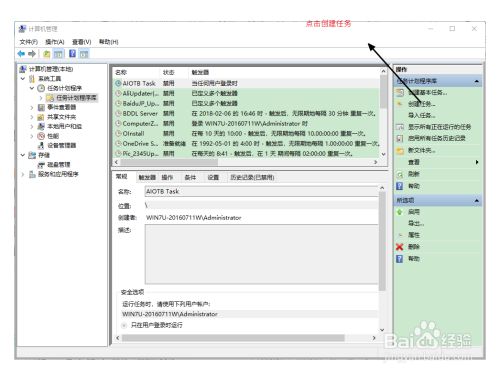Expand the 任务计划程序库 tree arrow
500x374 pixels.
[41, 98]
